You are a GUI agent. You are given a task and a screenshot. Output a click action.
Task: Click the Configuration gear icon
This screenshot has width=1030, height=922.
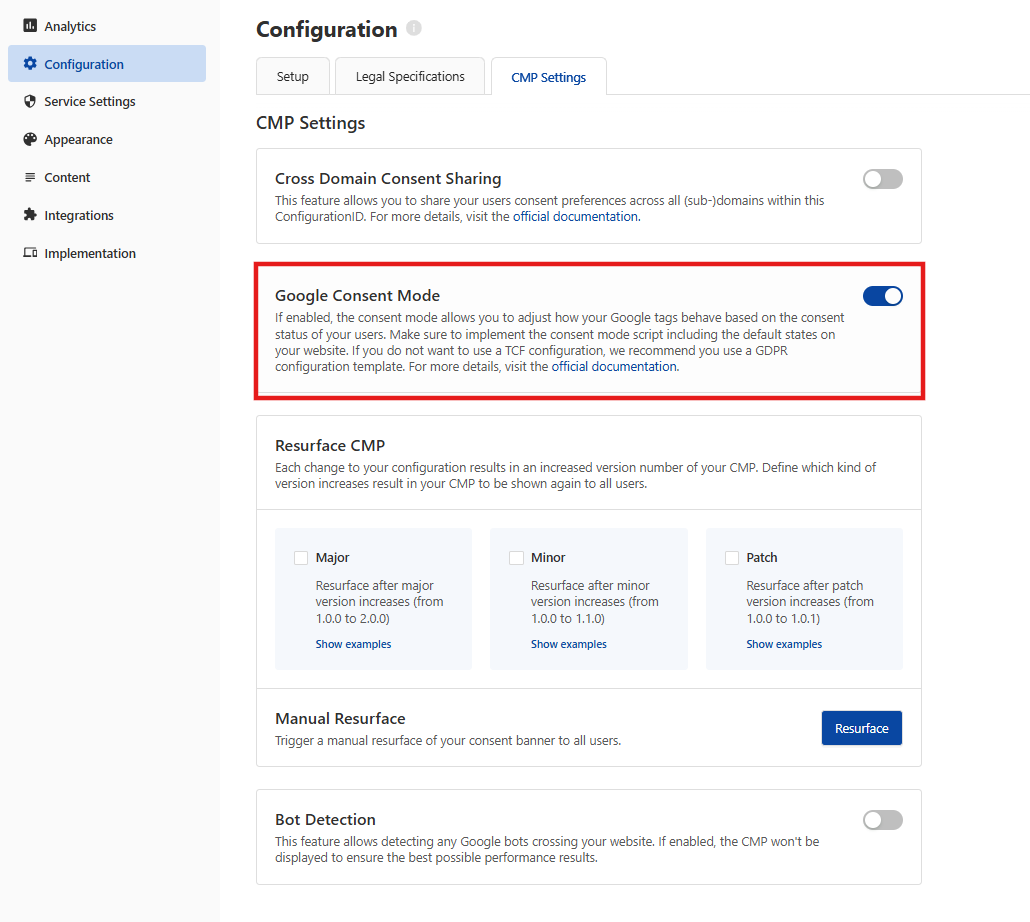tap(30, 63)
